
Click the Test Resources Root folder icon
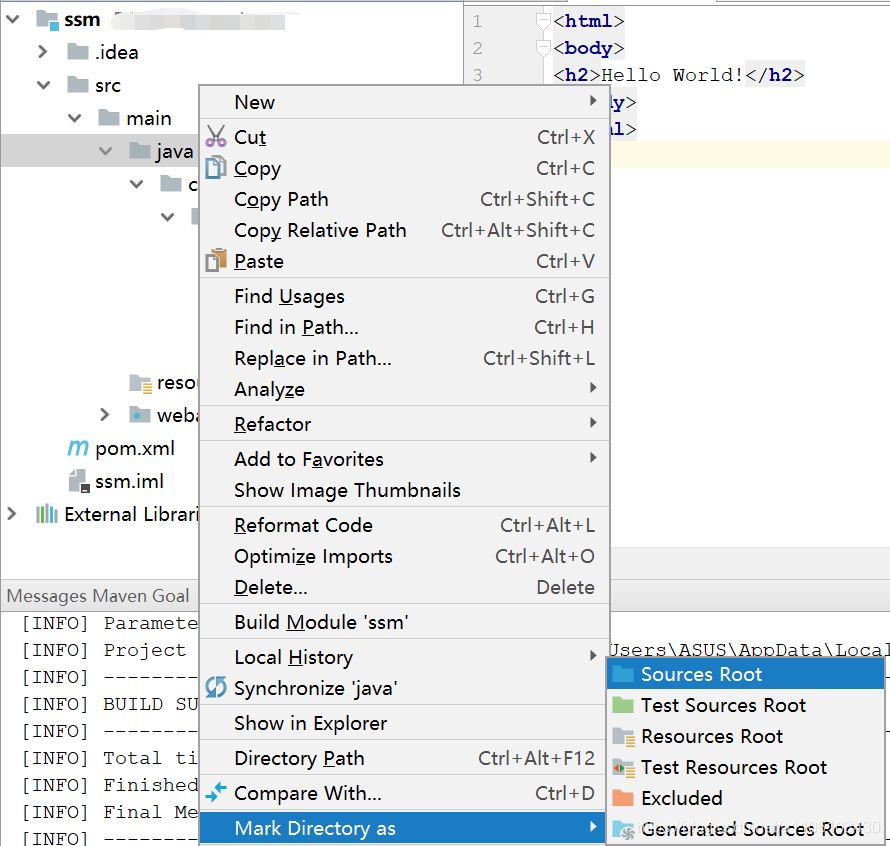pos(623,768)
